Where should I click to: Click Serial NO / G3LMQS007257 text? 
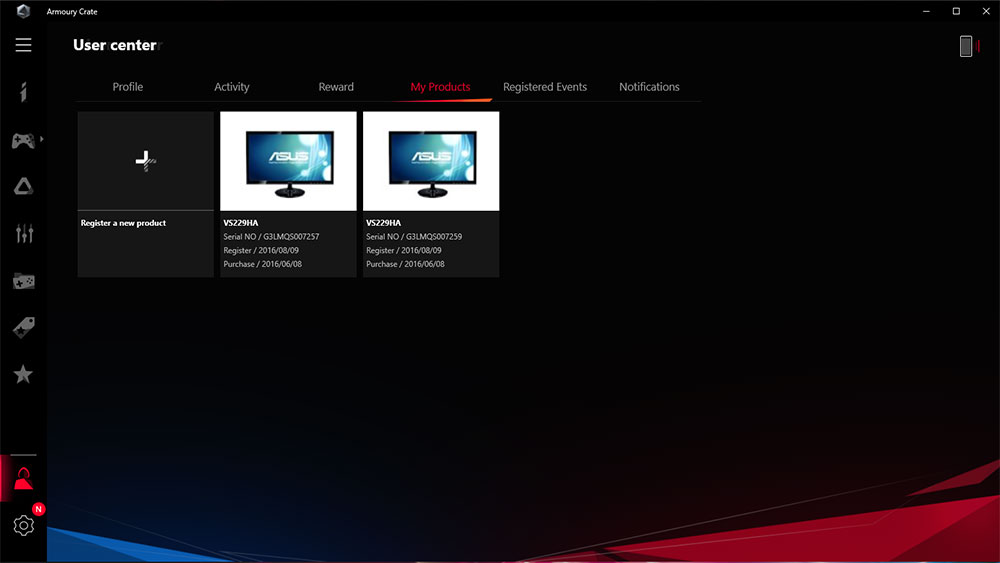(271, 237)
